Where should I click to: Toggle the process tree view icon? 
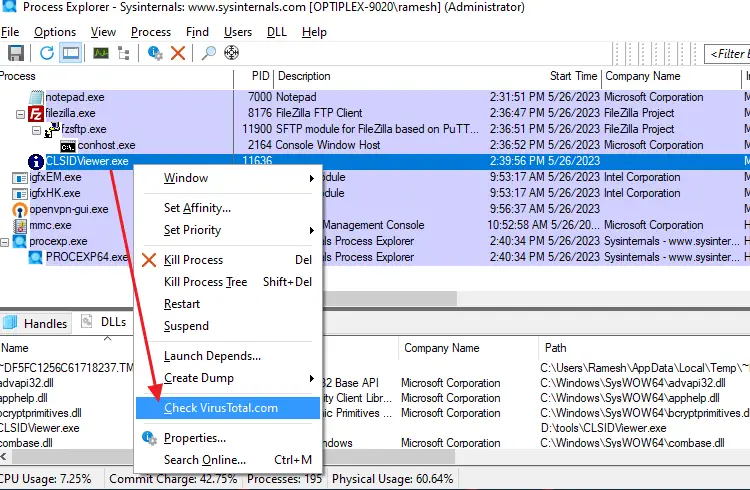pyautogui.click(x=125, y=53)
